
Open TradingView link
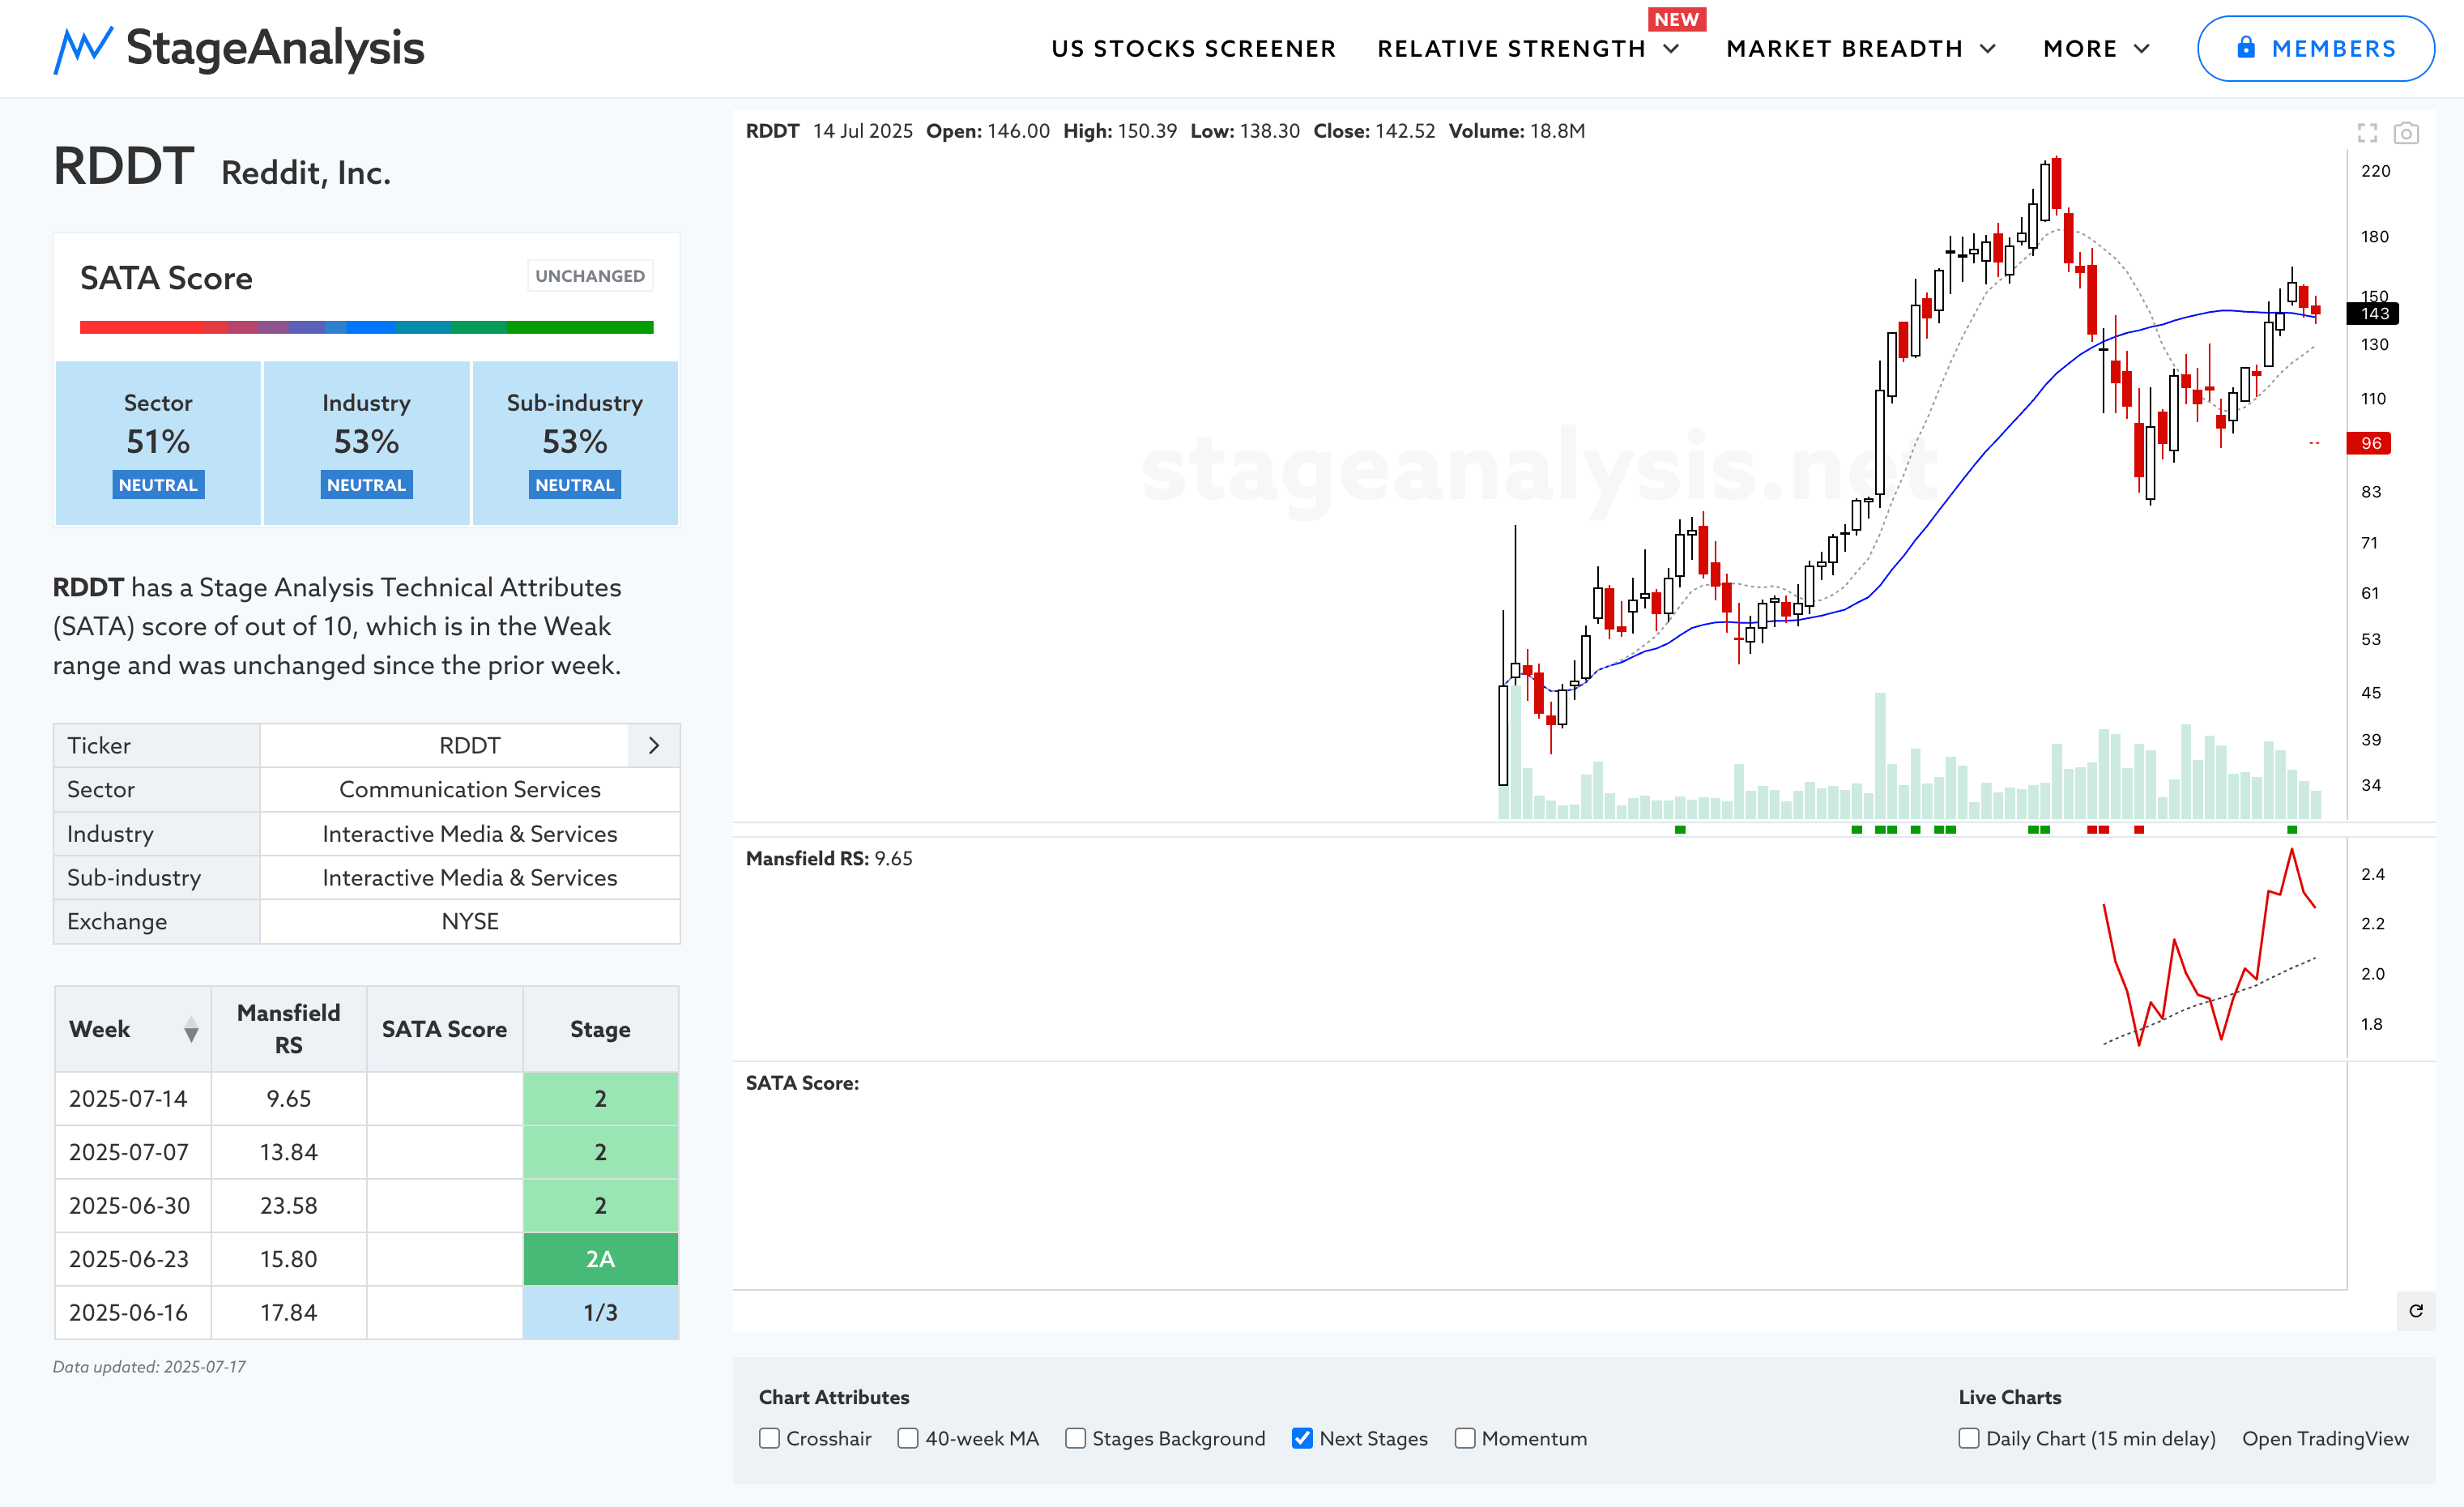(x=2325, y=1438)
